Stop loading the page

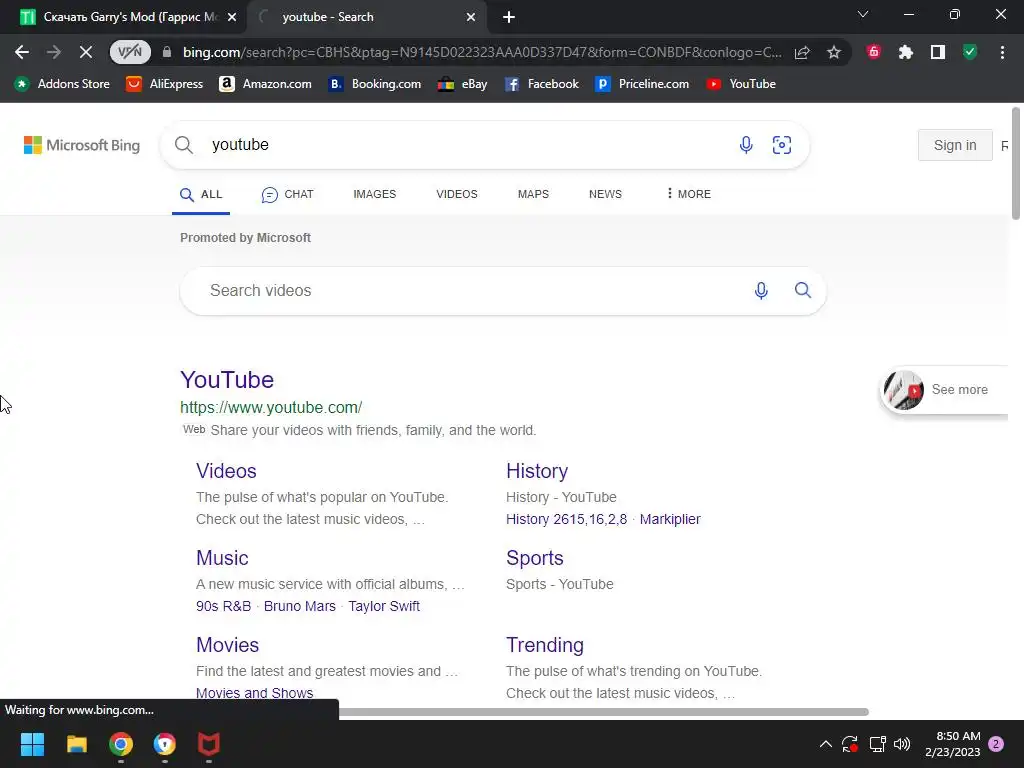tap(86, 52)
